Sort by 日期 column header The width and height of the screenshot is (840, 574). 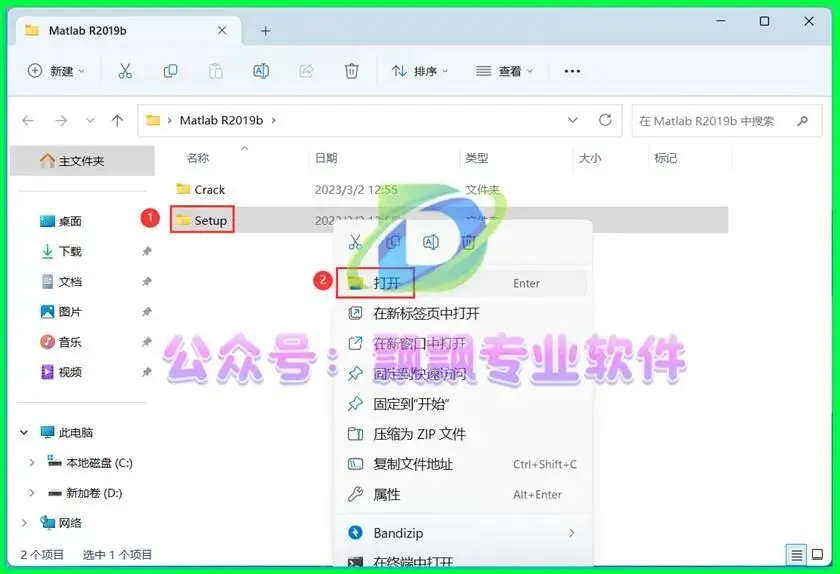[x=326, y=158]
